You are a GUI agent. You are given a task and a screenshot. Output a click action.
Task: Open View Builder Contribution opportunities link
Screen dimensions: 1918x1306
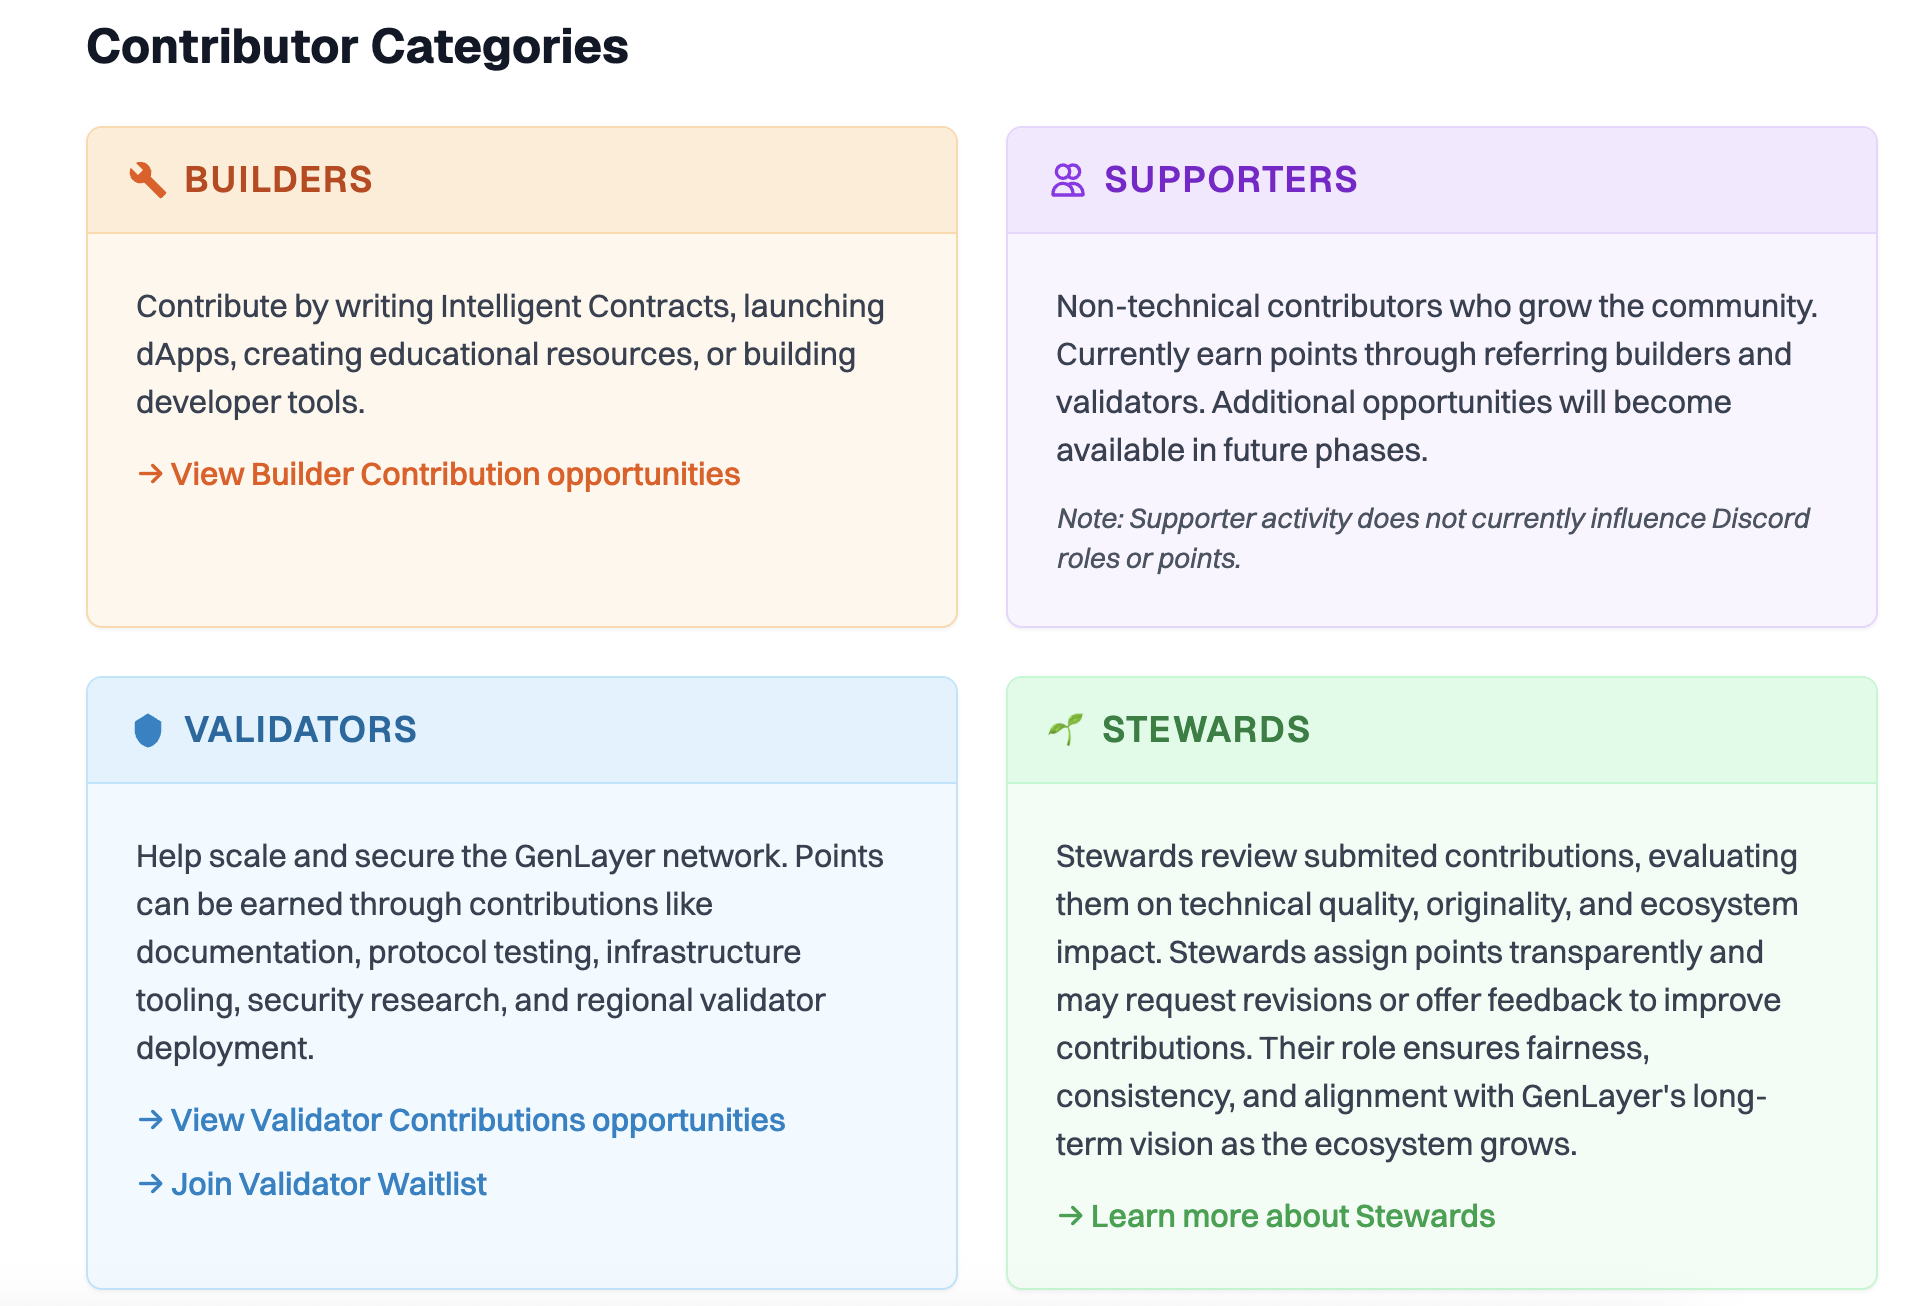pos(455,474)
